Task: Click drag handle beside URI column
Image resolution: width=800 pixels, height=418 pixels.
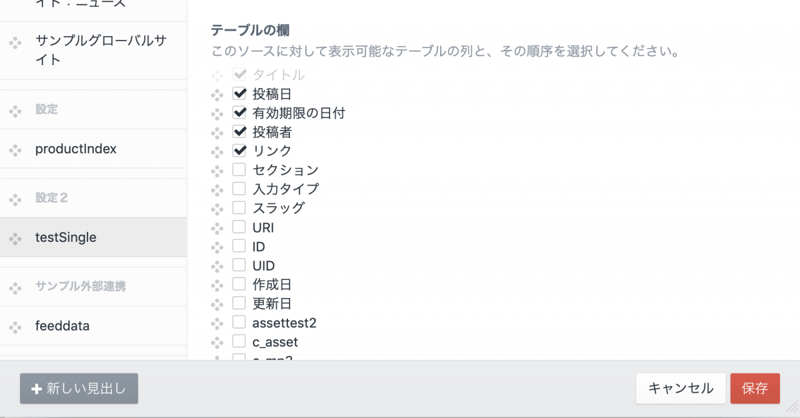Action: coord(217,228)
